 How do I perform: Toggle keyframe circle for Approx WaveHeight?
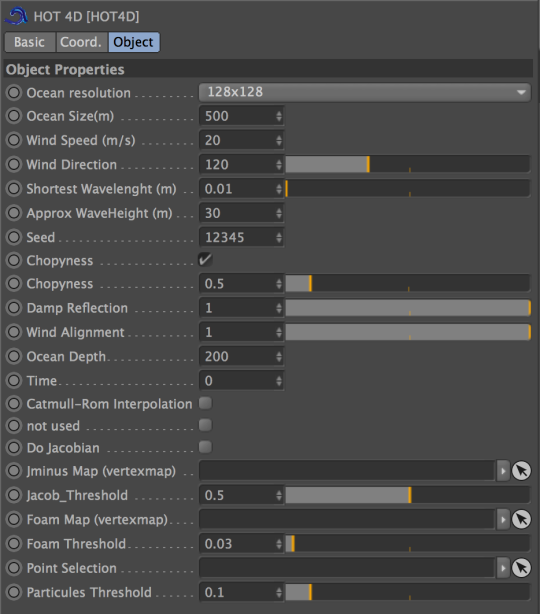click(x=14, y=213)
